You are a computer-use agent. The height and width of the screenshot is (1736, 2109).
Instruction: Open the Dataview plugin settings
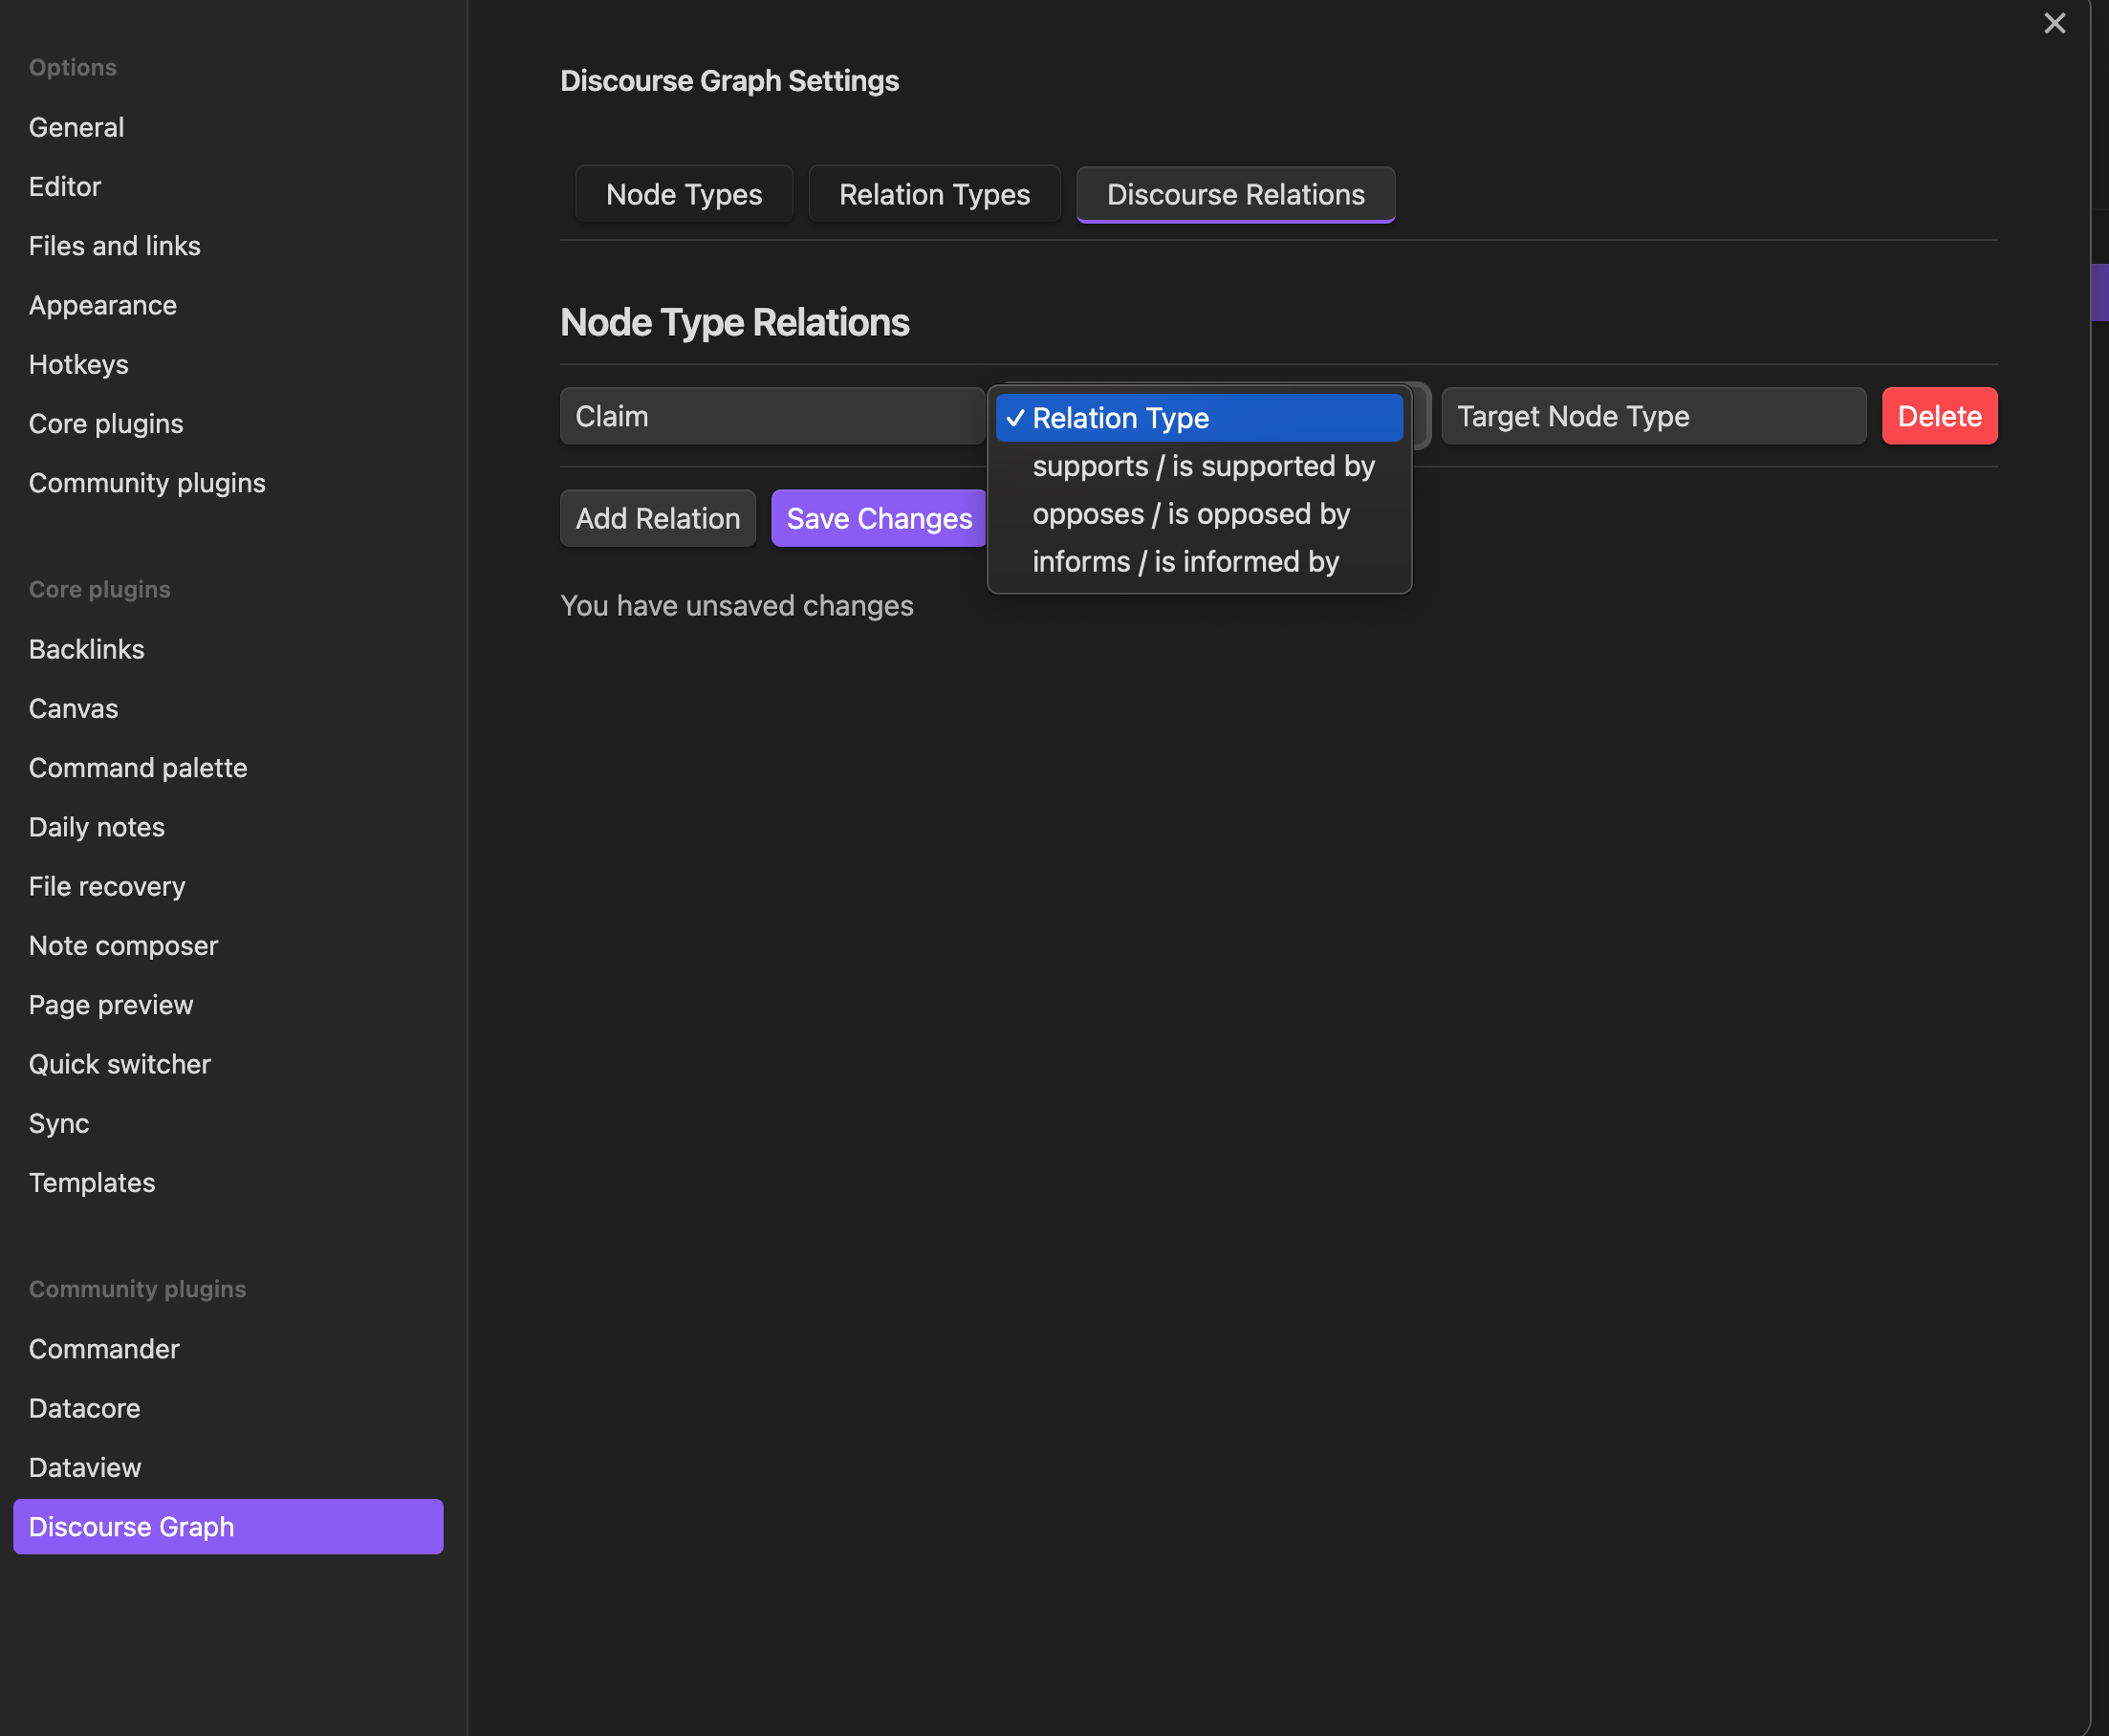[x=85, y=1467]
